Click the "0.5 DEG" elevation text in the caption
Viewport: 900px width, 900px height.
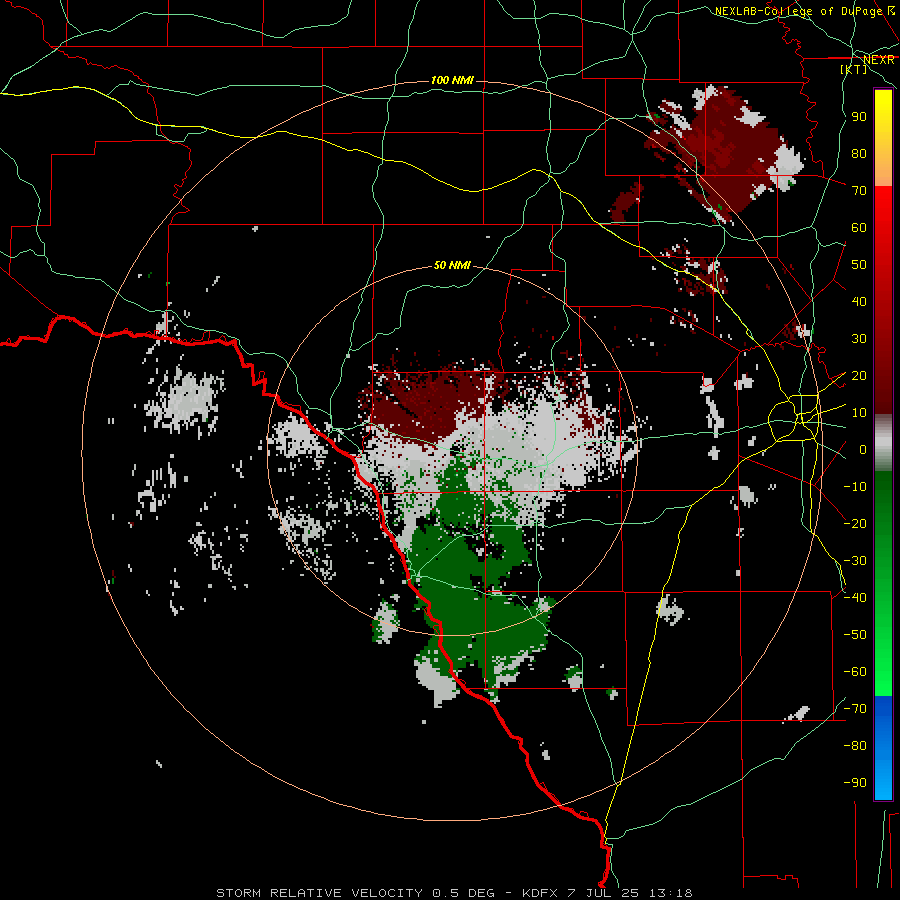coord(463,893)
